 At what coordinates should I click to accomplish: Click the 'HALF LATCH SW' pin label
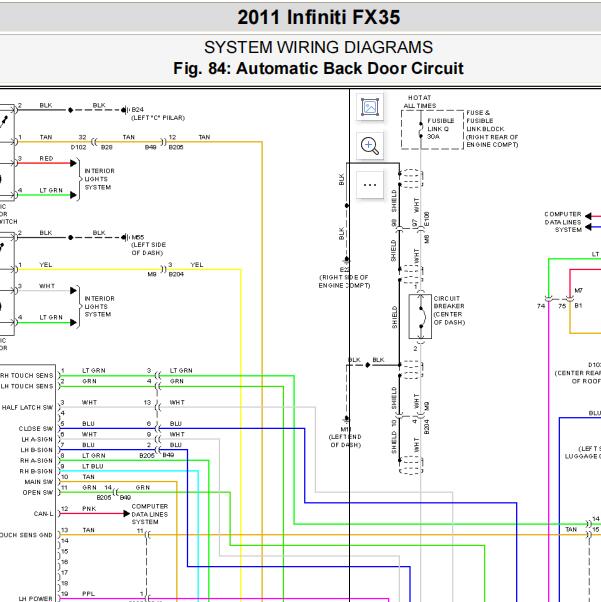coord(27,407)
